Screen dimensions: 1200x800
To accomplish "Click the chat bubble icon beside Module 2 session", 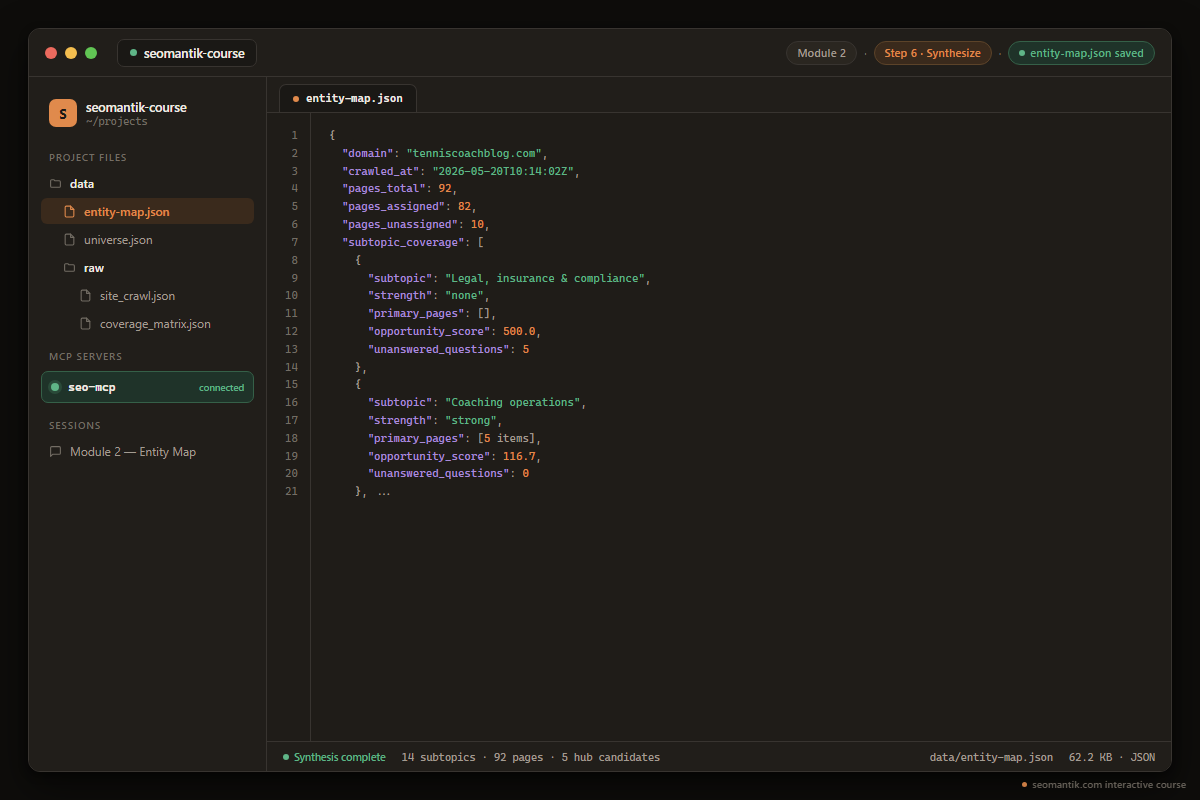I will [56, 452].
